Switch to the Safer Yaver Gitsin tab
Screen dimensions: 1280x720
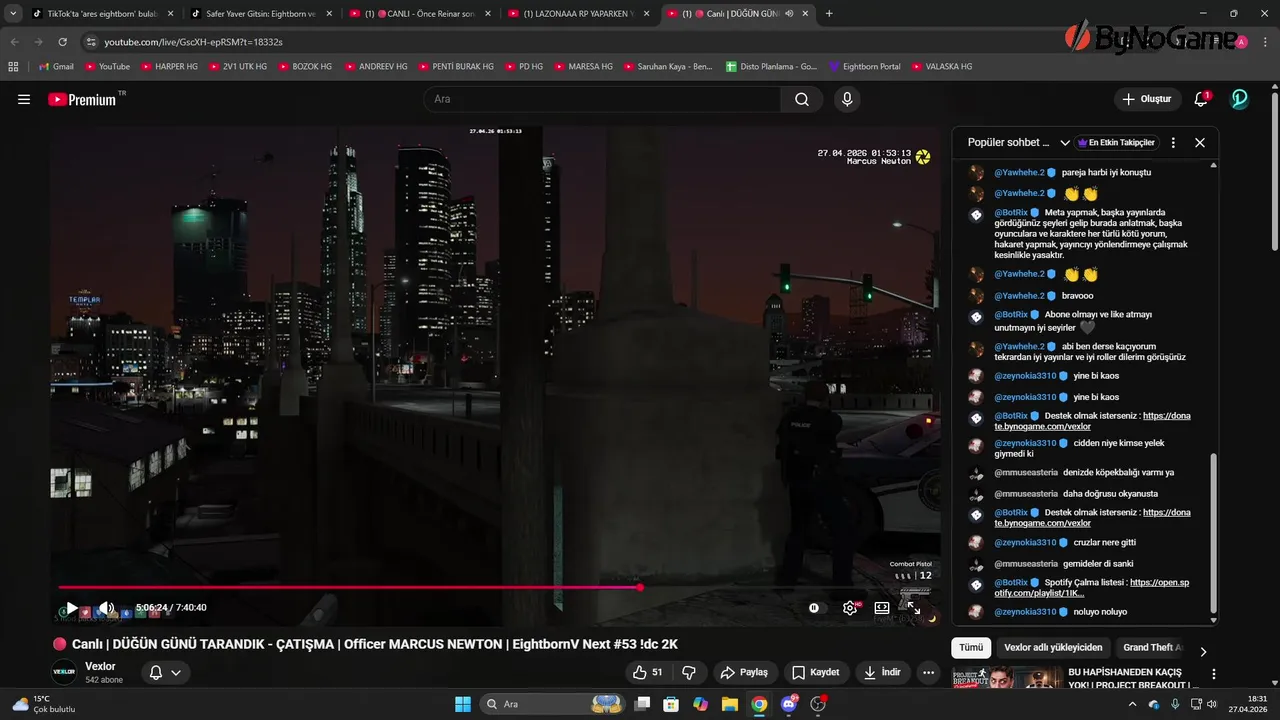click(260, 14)
